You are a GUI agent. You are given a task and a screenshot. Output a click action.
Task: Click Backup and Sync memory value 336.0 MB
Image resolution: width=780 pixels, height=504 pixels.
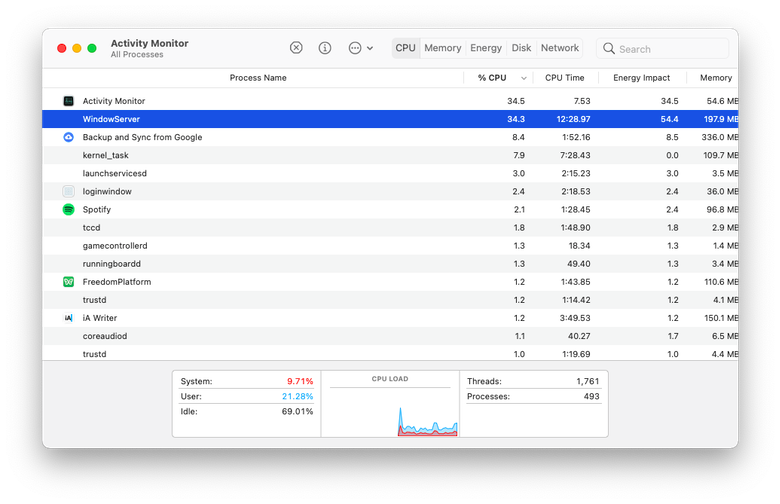point(719,137)
